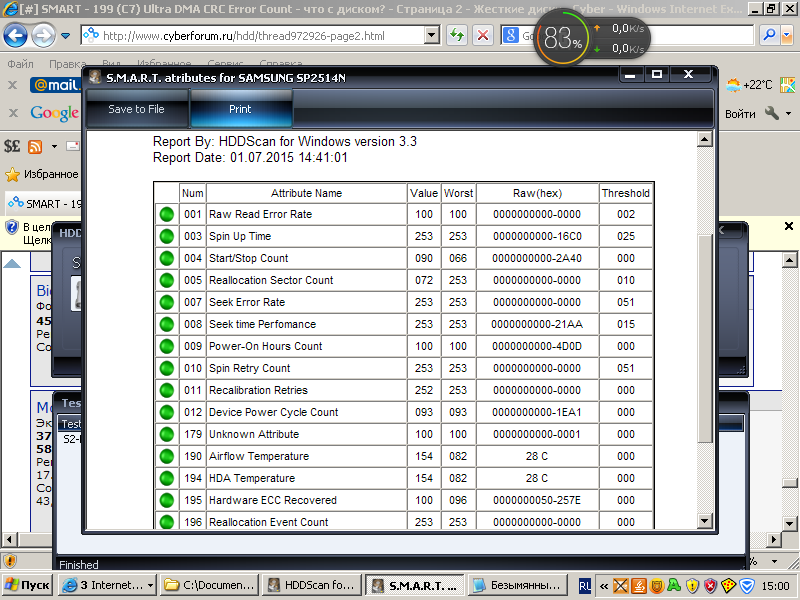Click the Print button in SMART window

click(240, 109)
